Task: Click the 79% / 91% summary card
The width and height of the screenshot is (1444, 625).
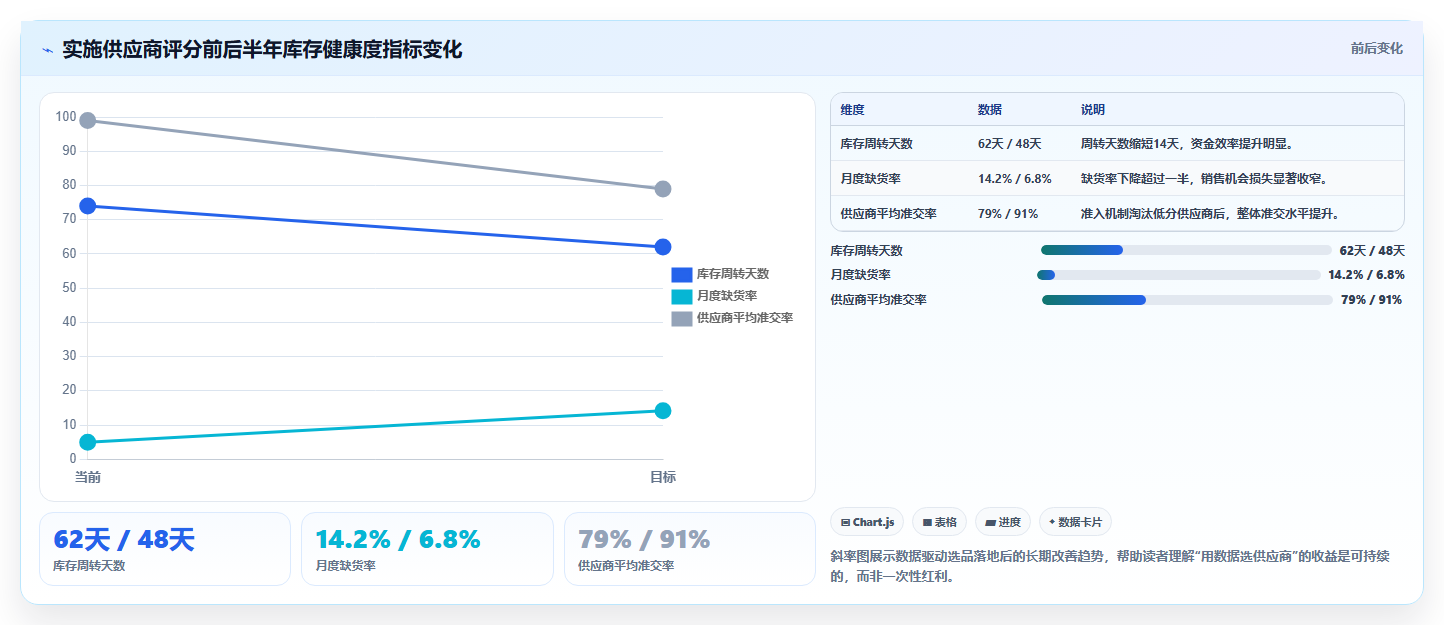Action: tap(690, 549)
